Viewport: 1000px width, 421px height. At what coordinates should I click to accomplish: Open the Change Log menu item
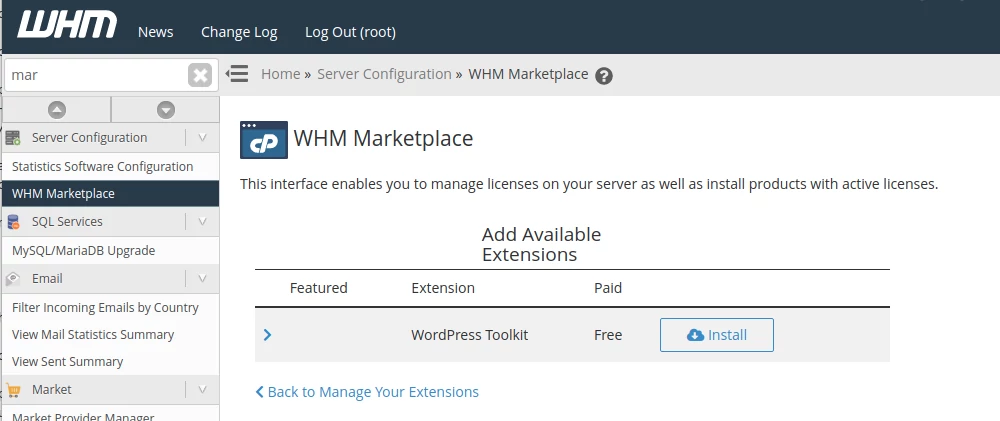click(239, 32)
